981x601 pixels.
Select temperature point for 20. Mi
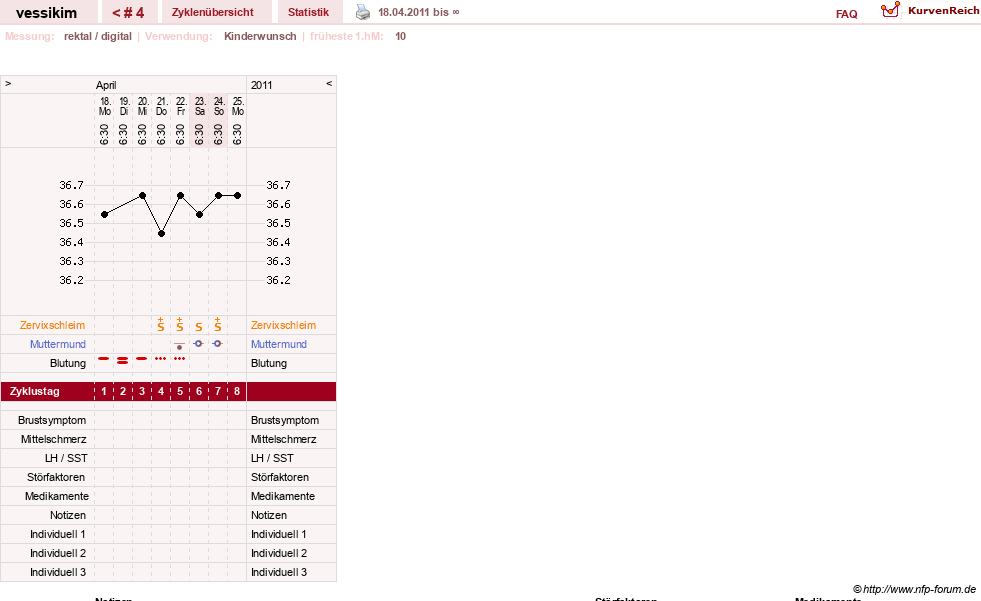coord(143,196)
